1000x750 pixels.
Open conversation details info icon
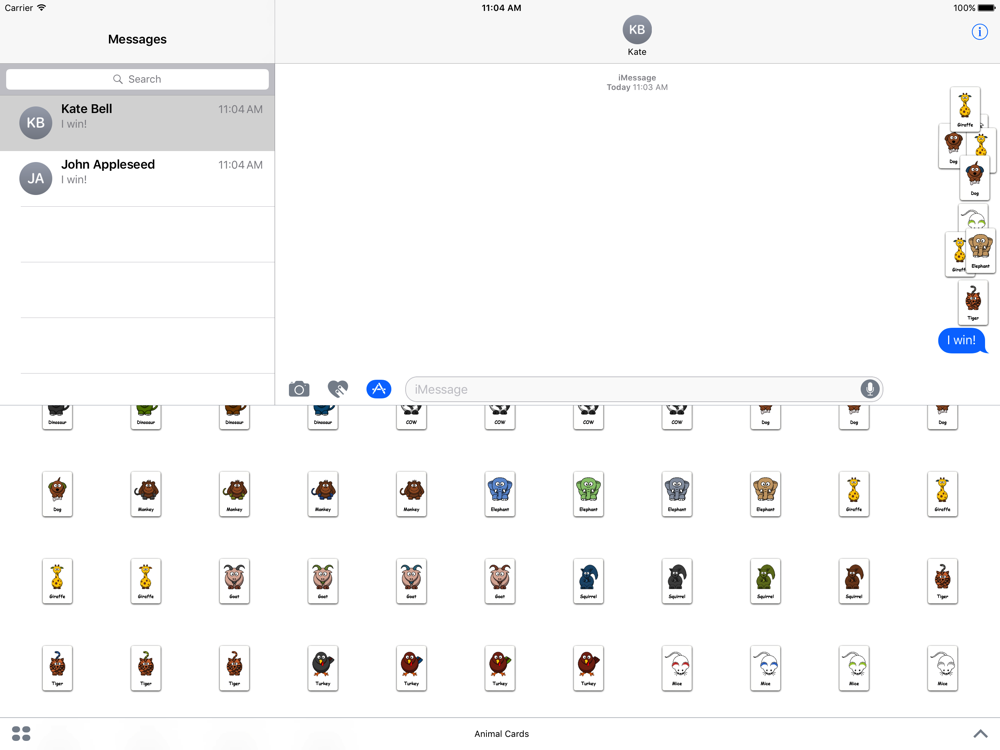[979, 32]
